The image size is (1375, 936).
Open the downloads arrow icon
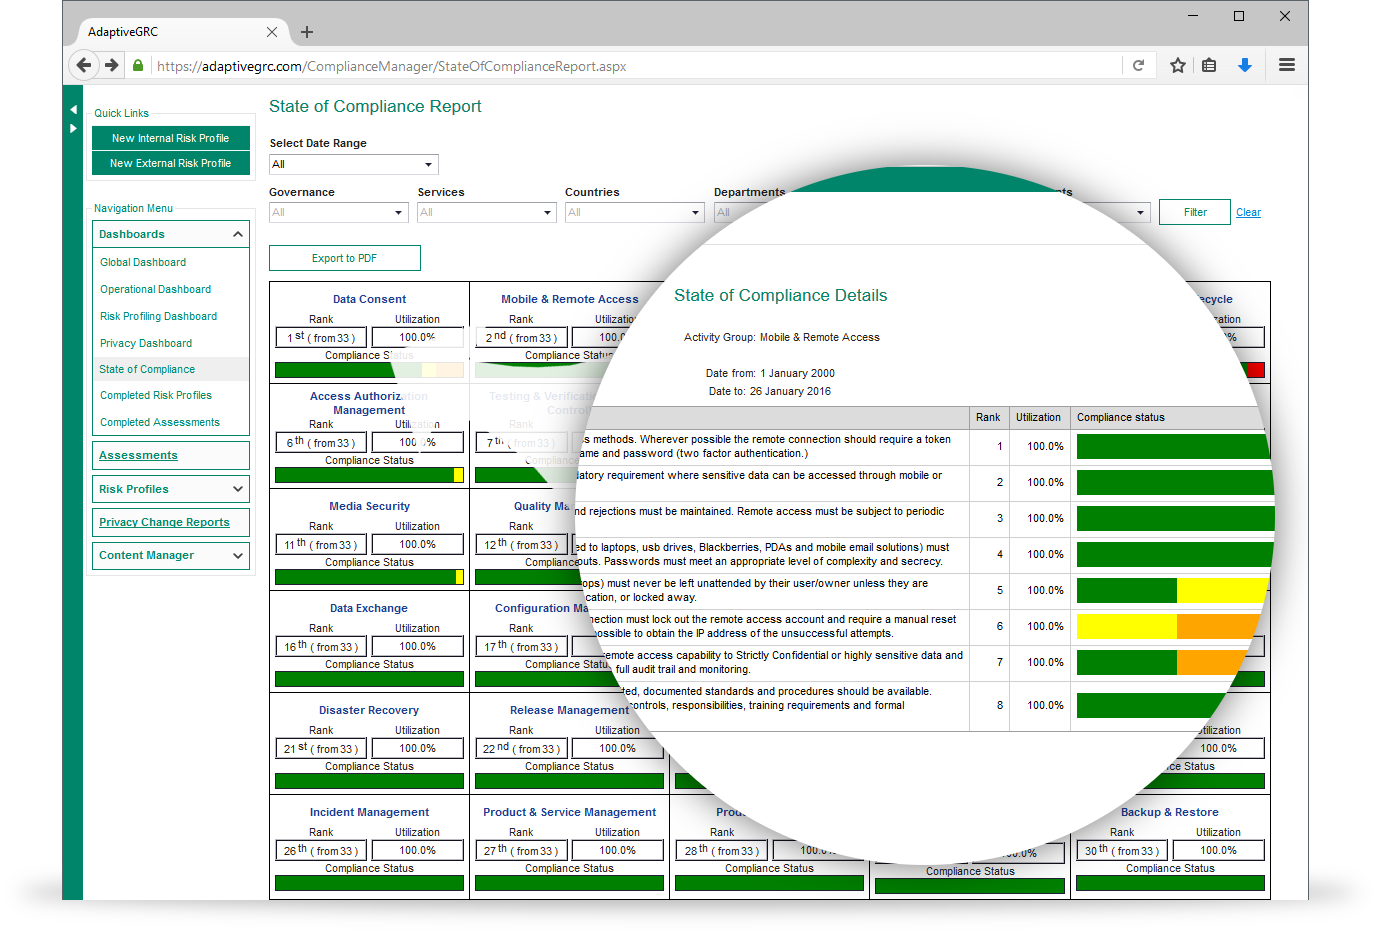[1245, 66]
